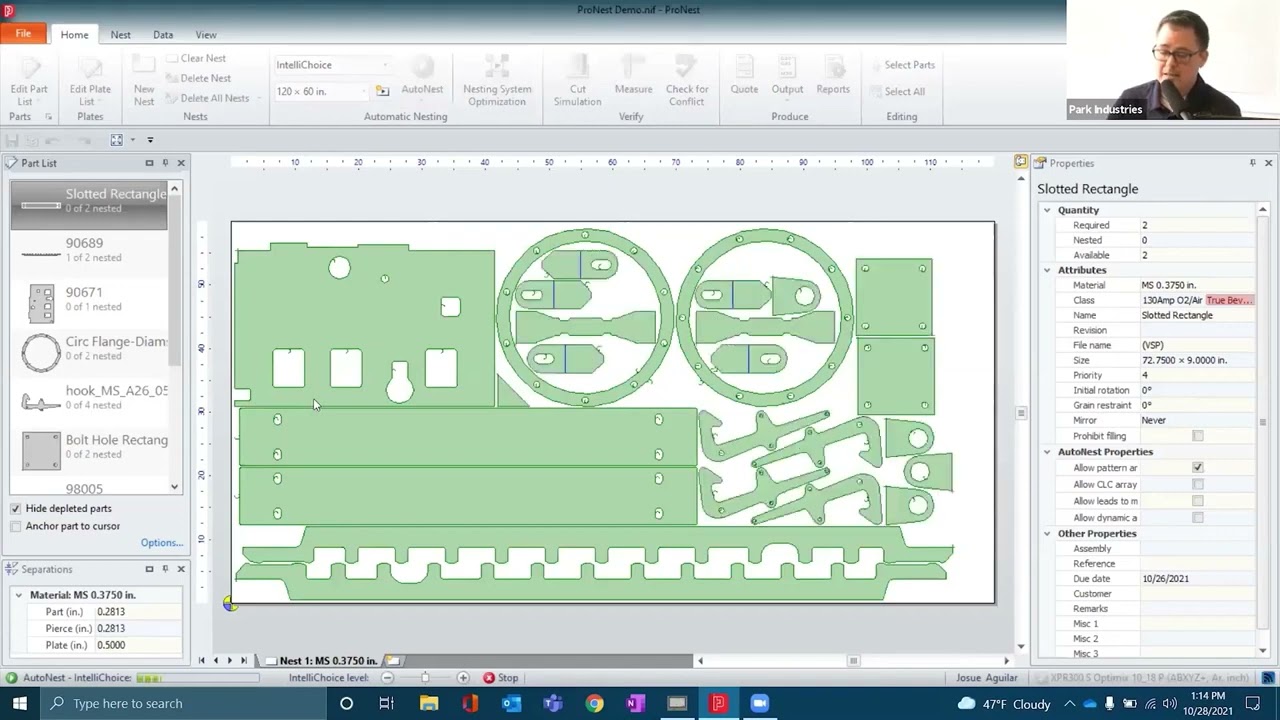Toggle Prohibit filling checkbox

pos(1198,436)
